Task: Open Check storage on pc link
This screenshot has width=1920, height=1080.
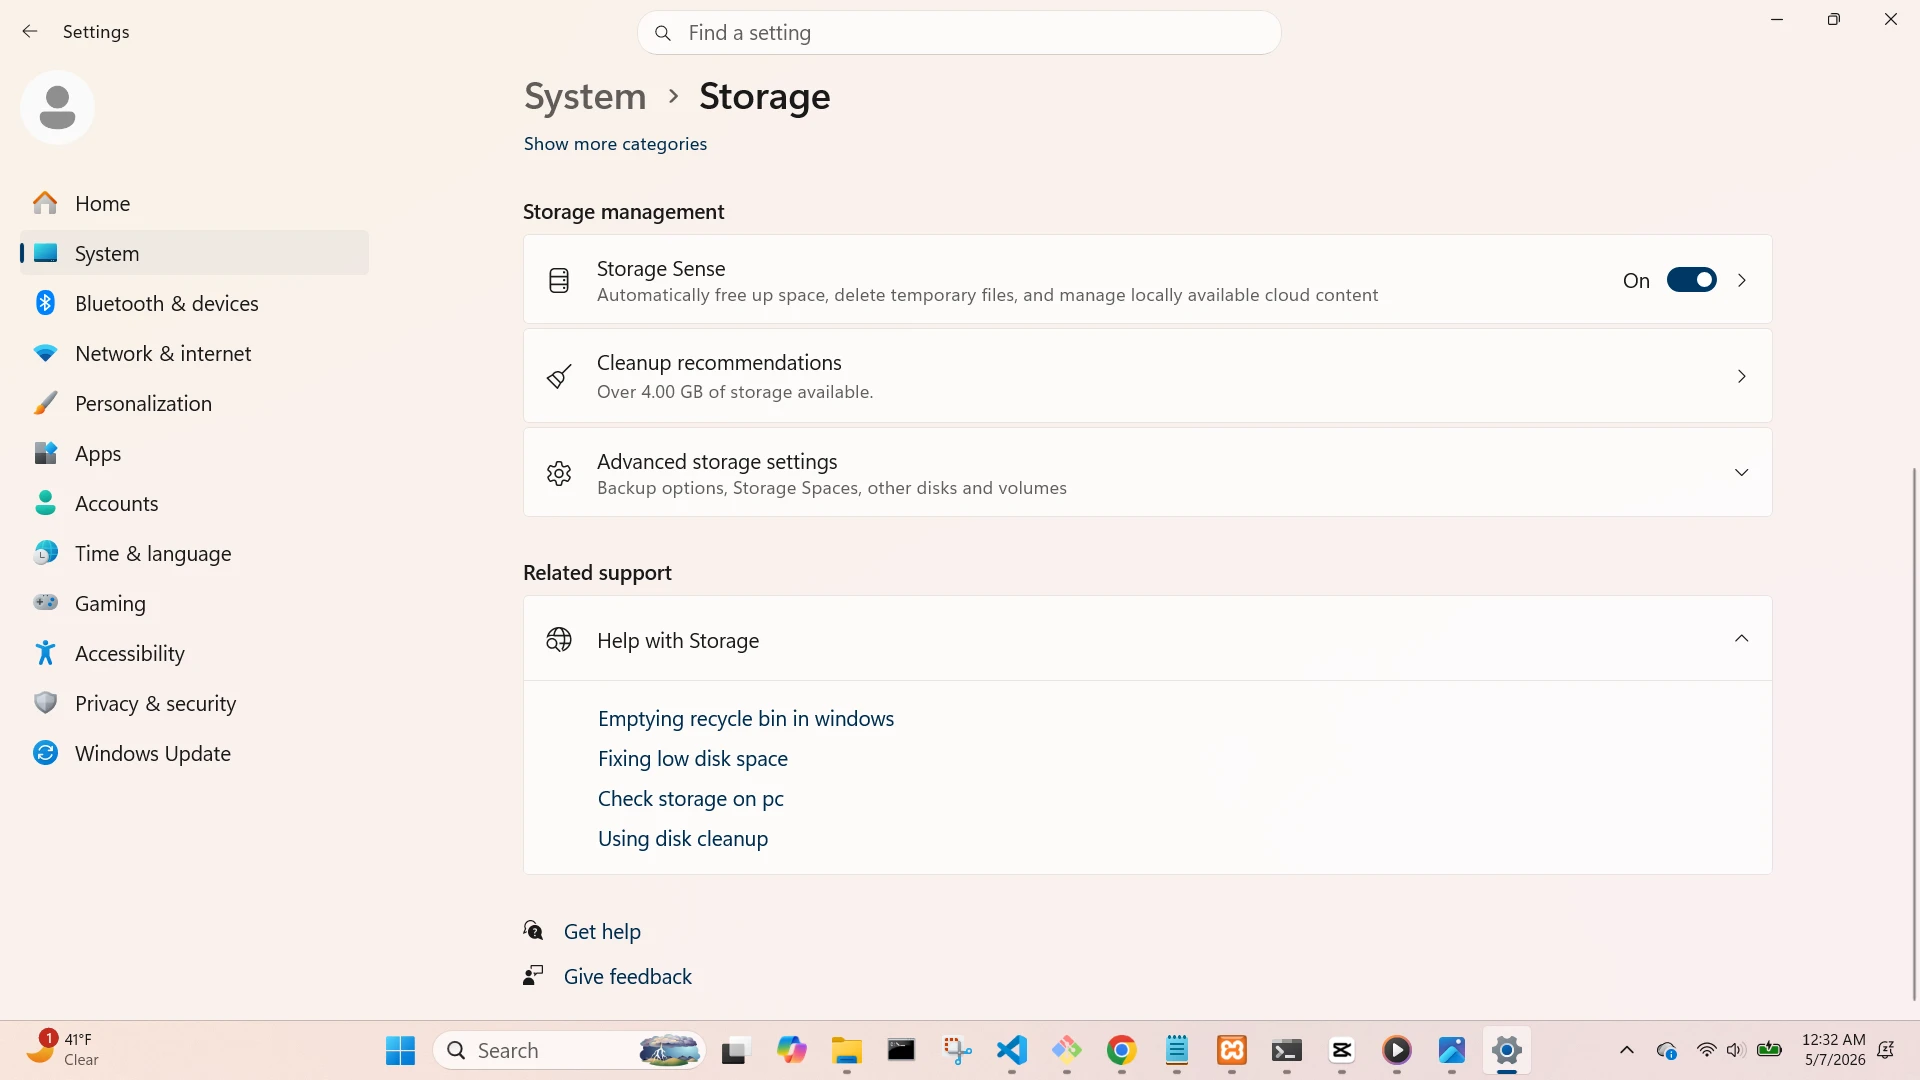Action: click(691, 799)
